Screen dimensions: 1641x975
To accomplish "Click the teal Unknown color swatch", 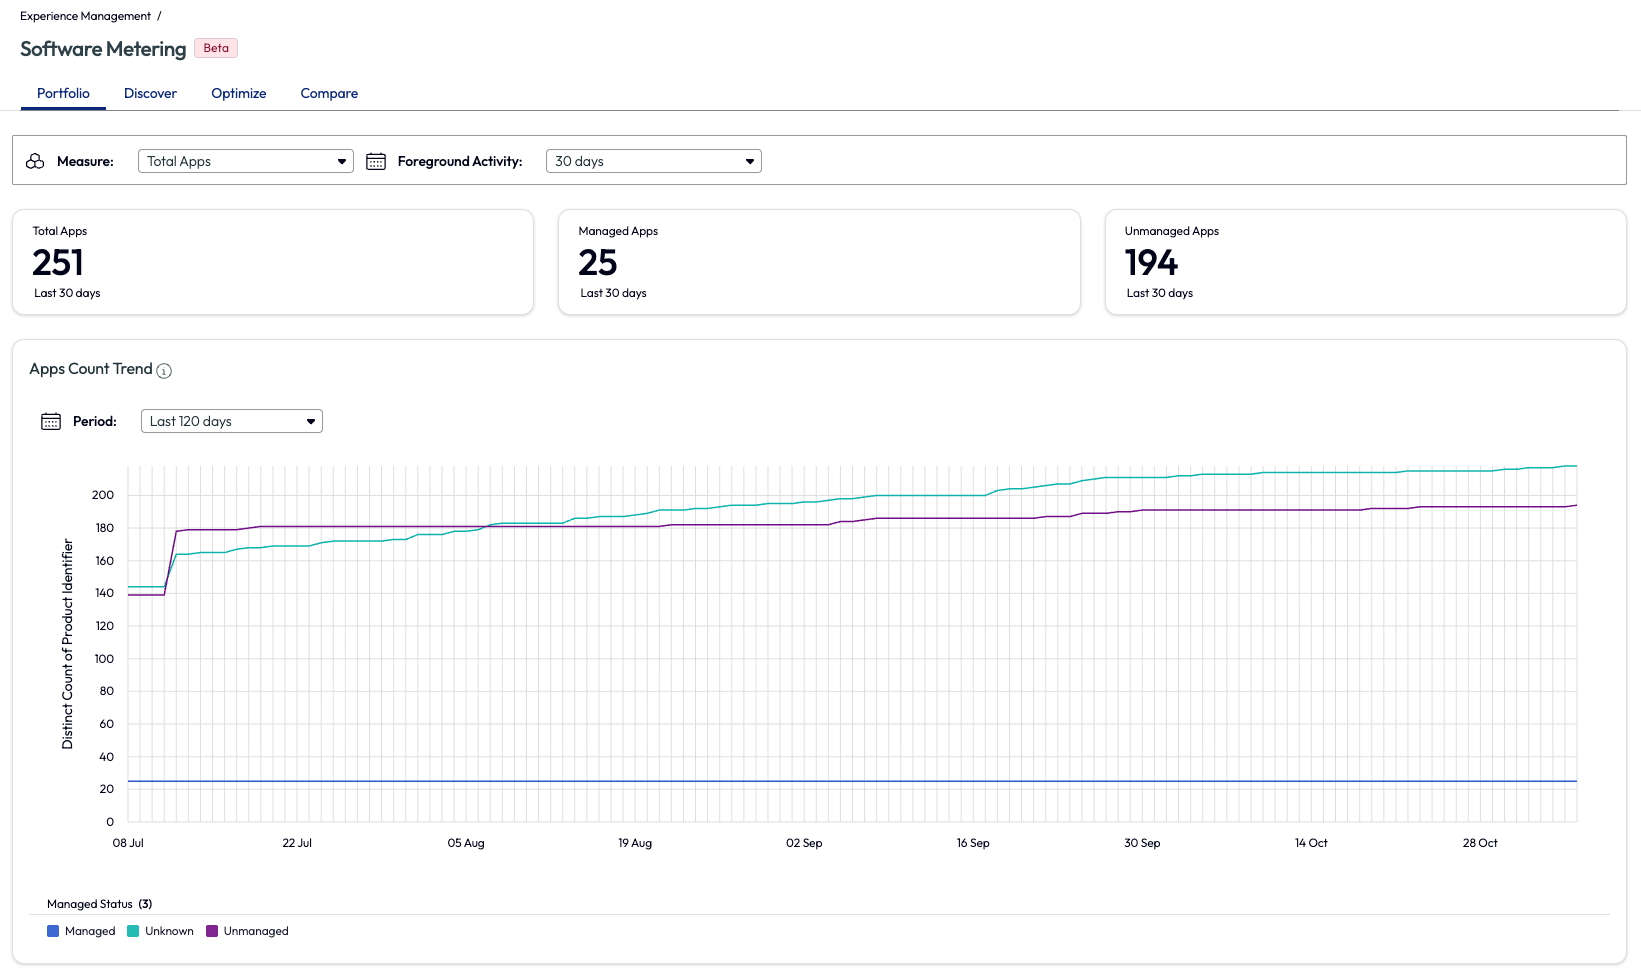I will pos(133,931).
